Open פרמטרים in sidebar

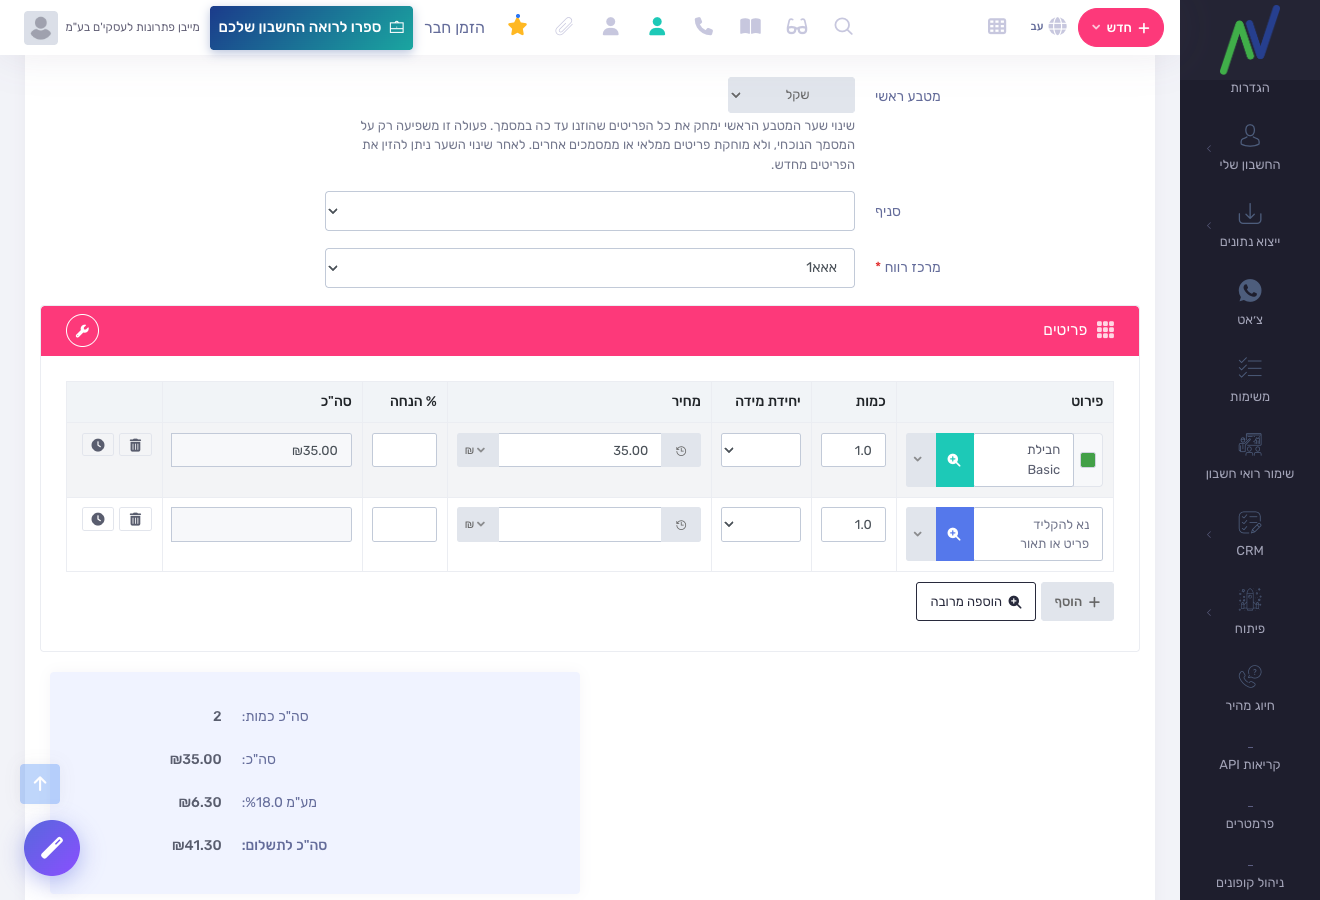1250,824
